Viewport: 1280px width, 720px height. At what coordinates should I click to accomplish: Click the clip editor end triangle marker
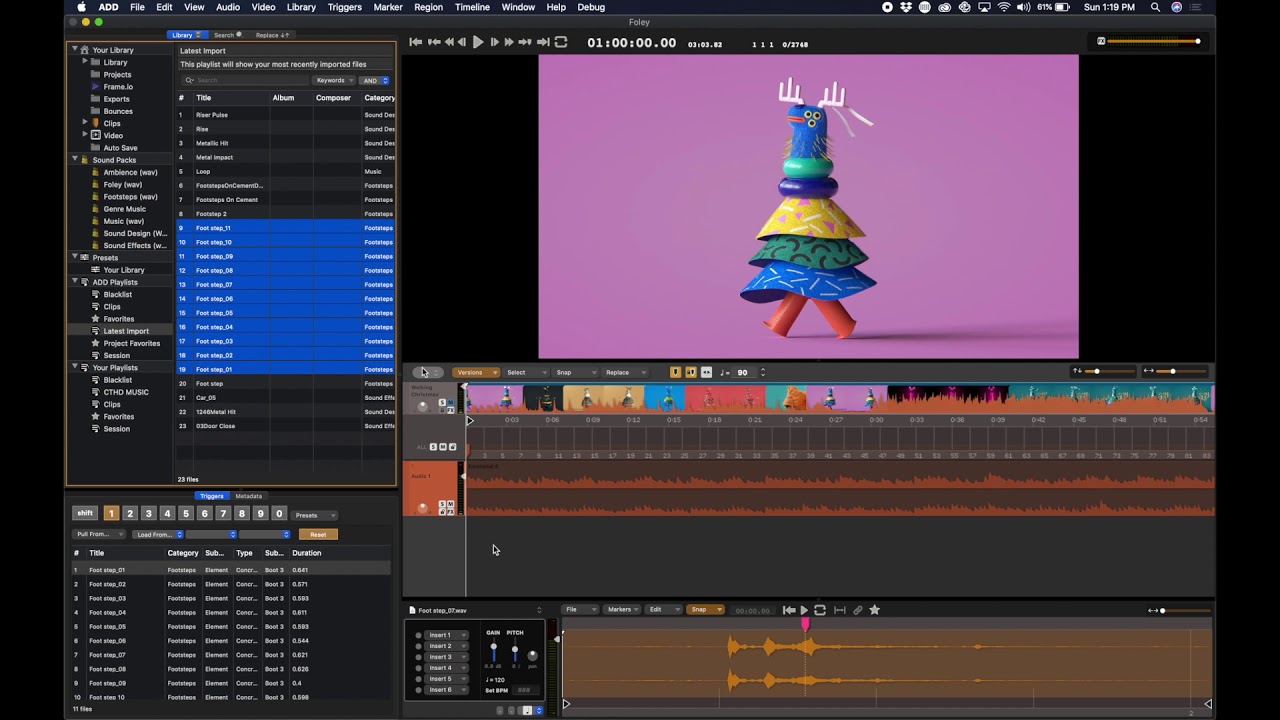point(1207,704)
